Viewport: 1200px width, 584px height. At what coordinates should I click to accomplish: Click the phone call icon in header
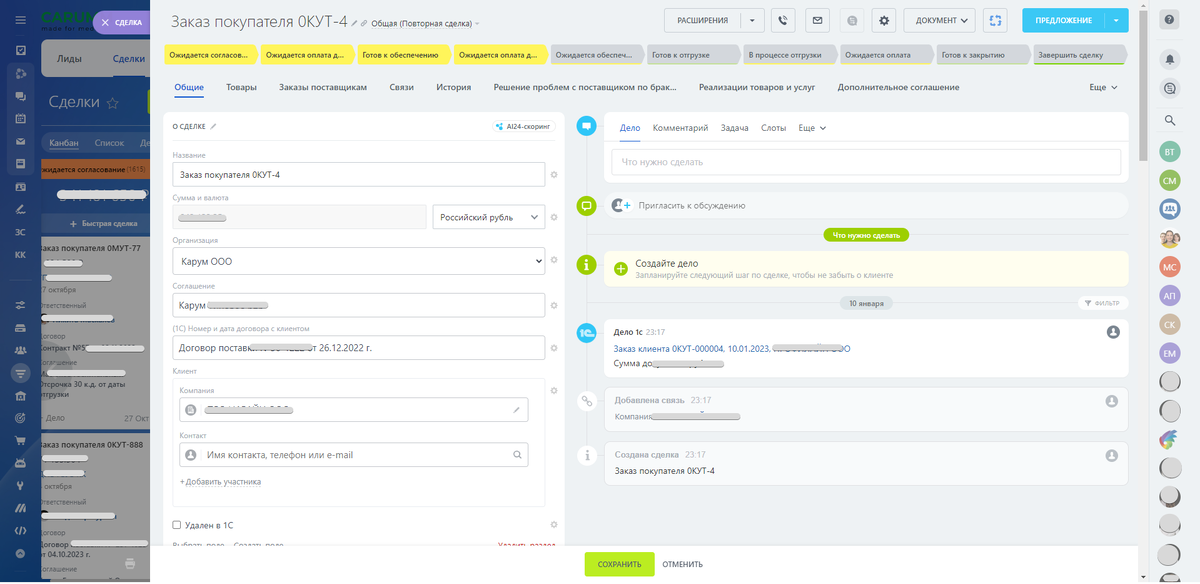(x=785, y=20)
